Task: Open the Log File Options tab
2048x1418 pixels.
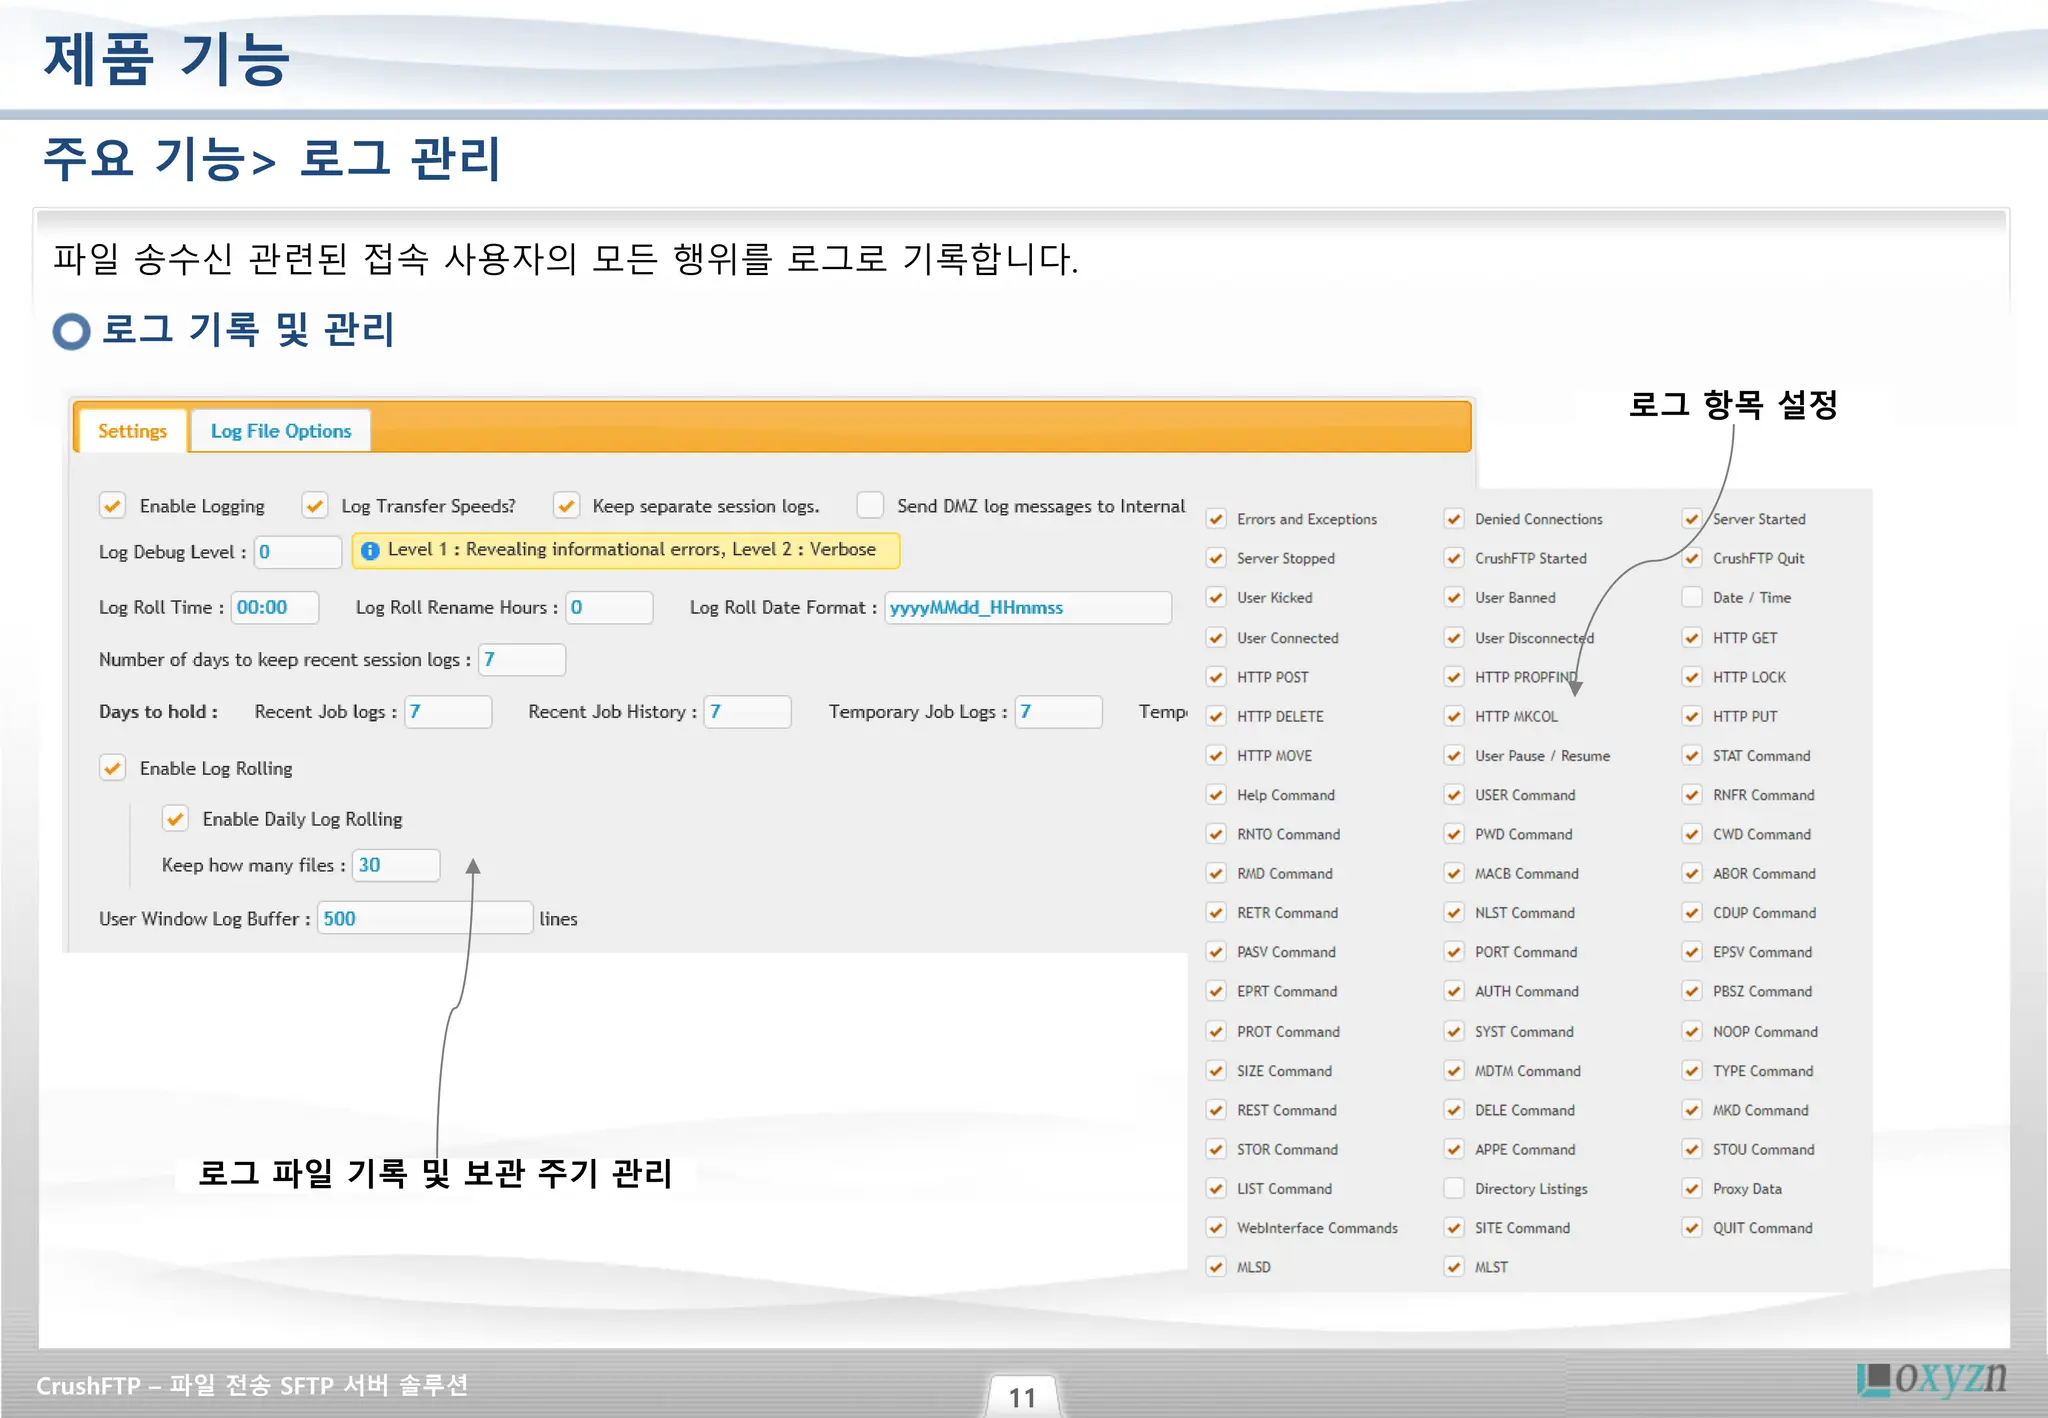Action: click(x=281, y=431)
